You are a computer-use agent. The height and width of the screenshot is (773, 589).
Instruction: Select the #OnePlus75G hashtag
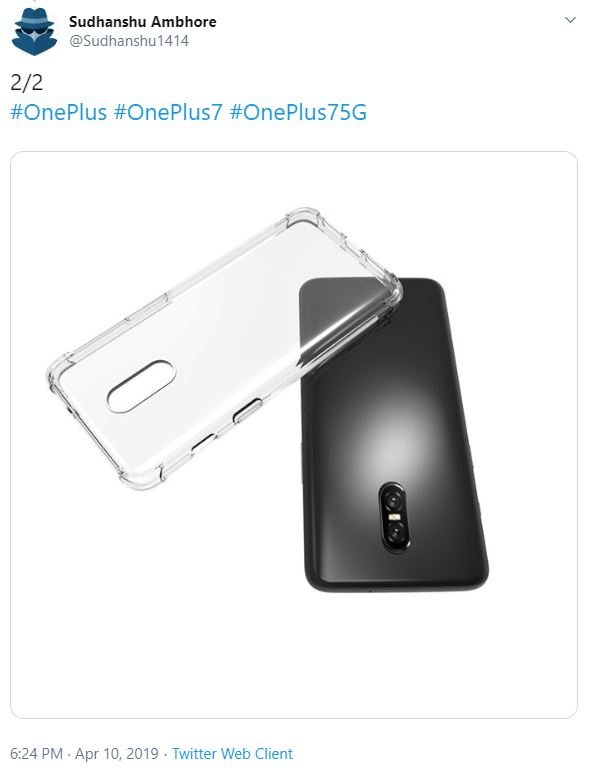click(x=298, y=112)
